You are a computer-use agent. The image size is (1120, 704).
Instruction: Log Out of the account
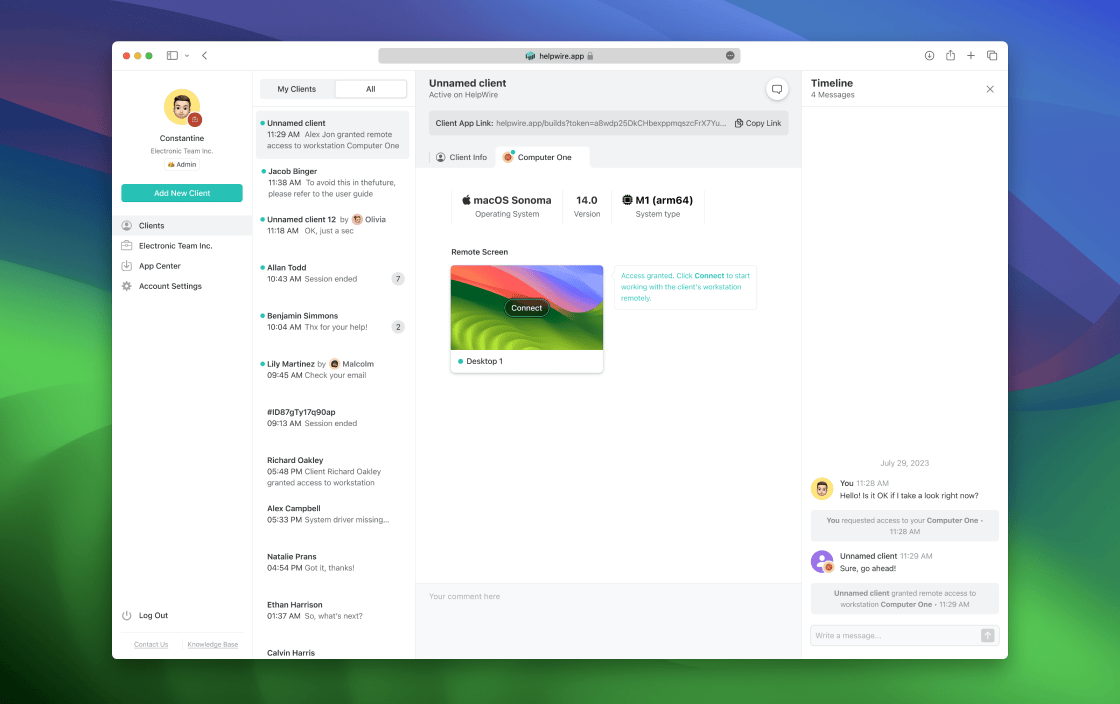pyautogui.click(x=154, y=615)
